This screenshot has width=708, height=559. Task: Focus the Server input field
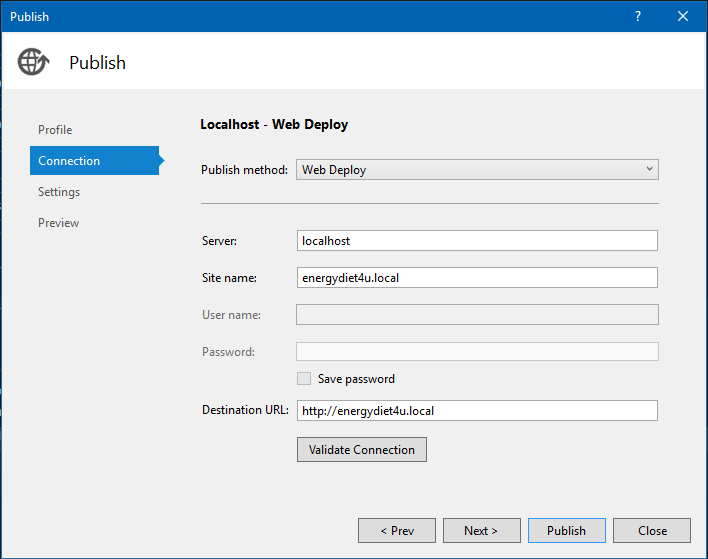[477, 241]
